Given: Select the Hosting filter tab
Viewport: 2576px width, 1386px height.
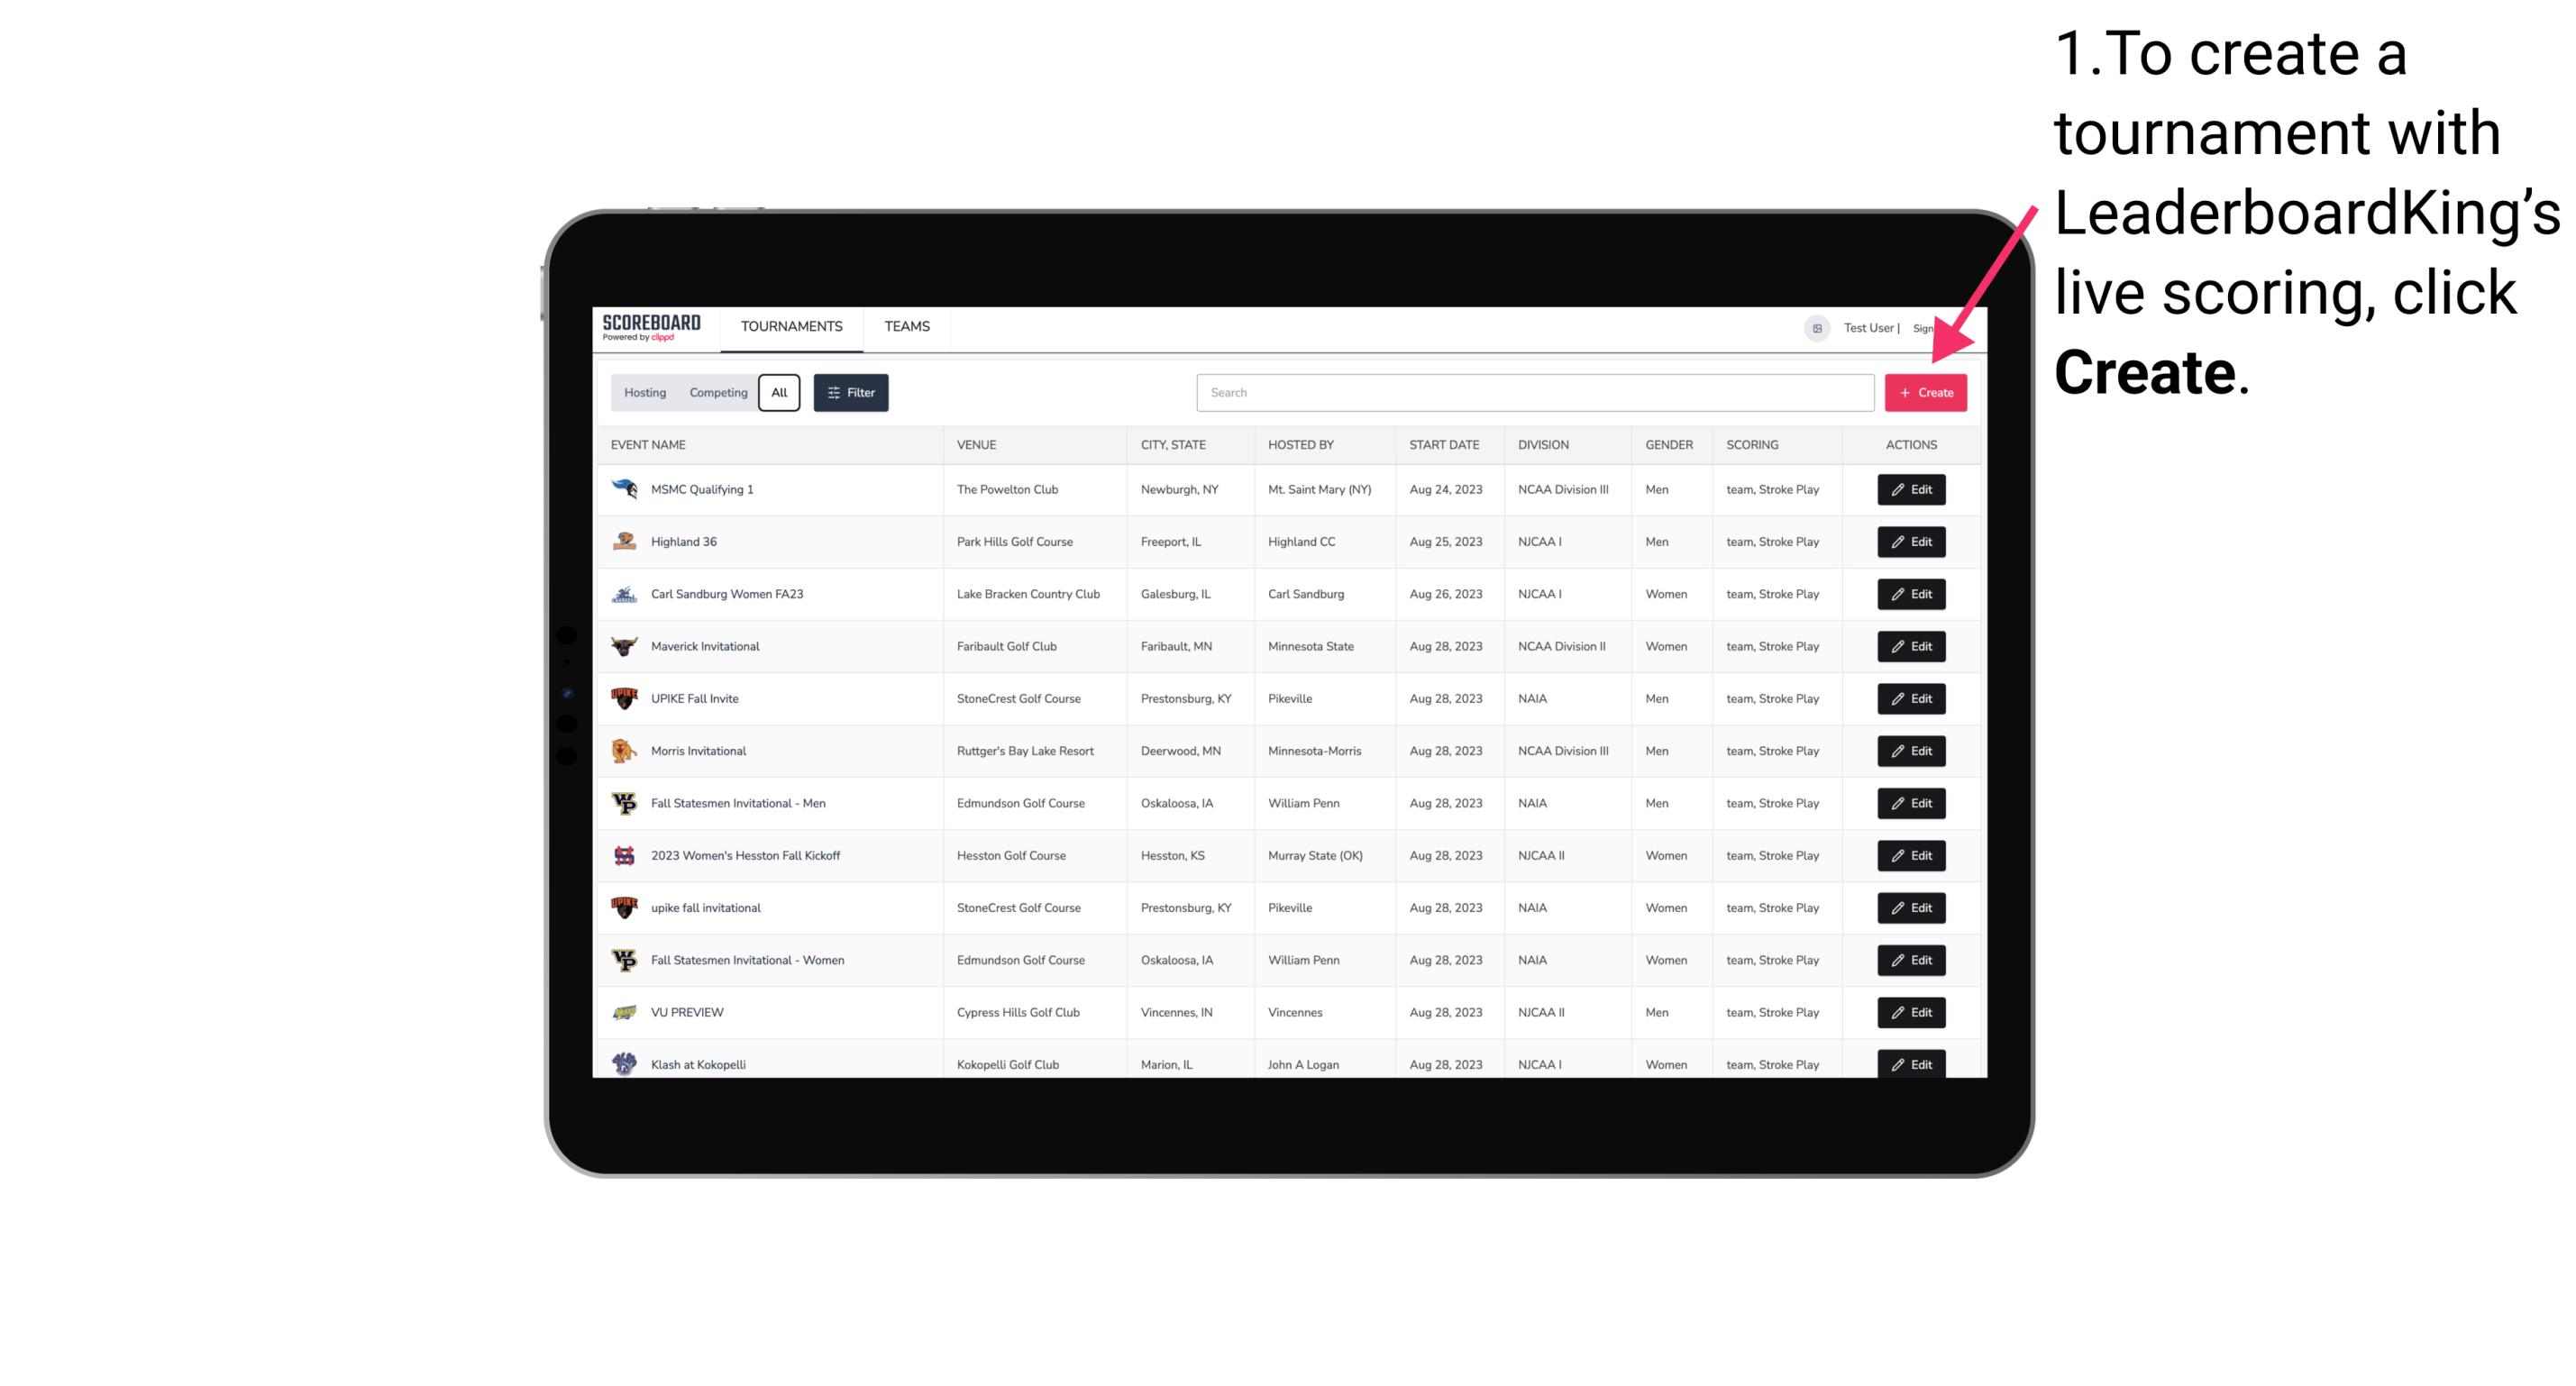Looking at the screenshot, I should coord(644,391).
